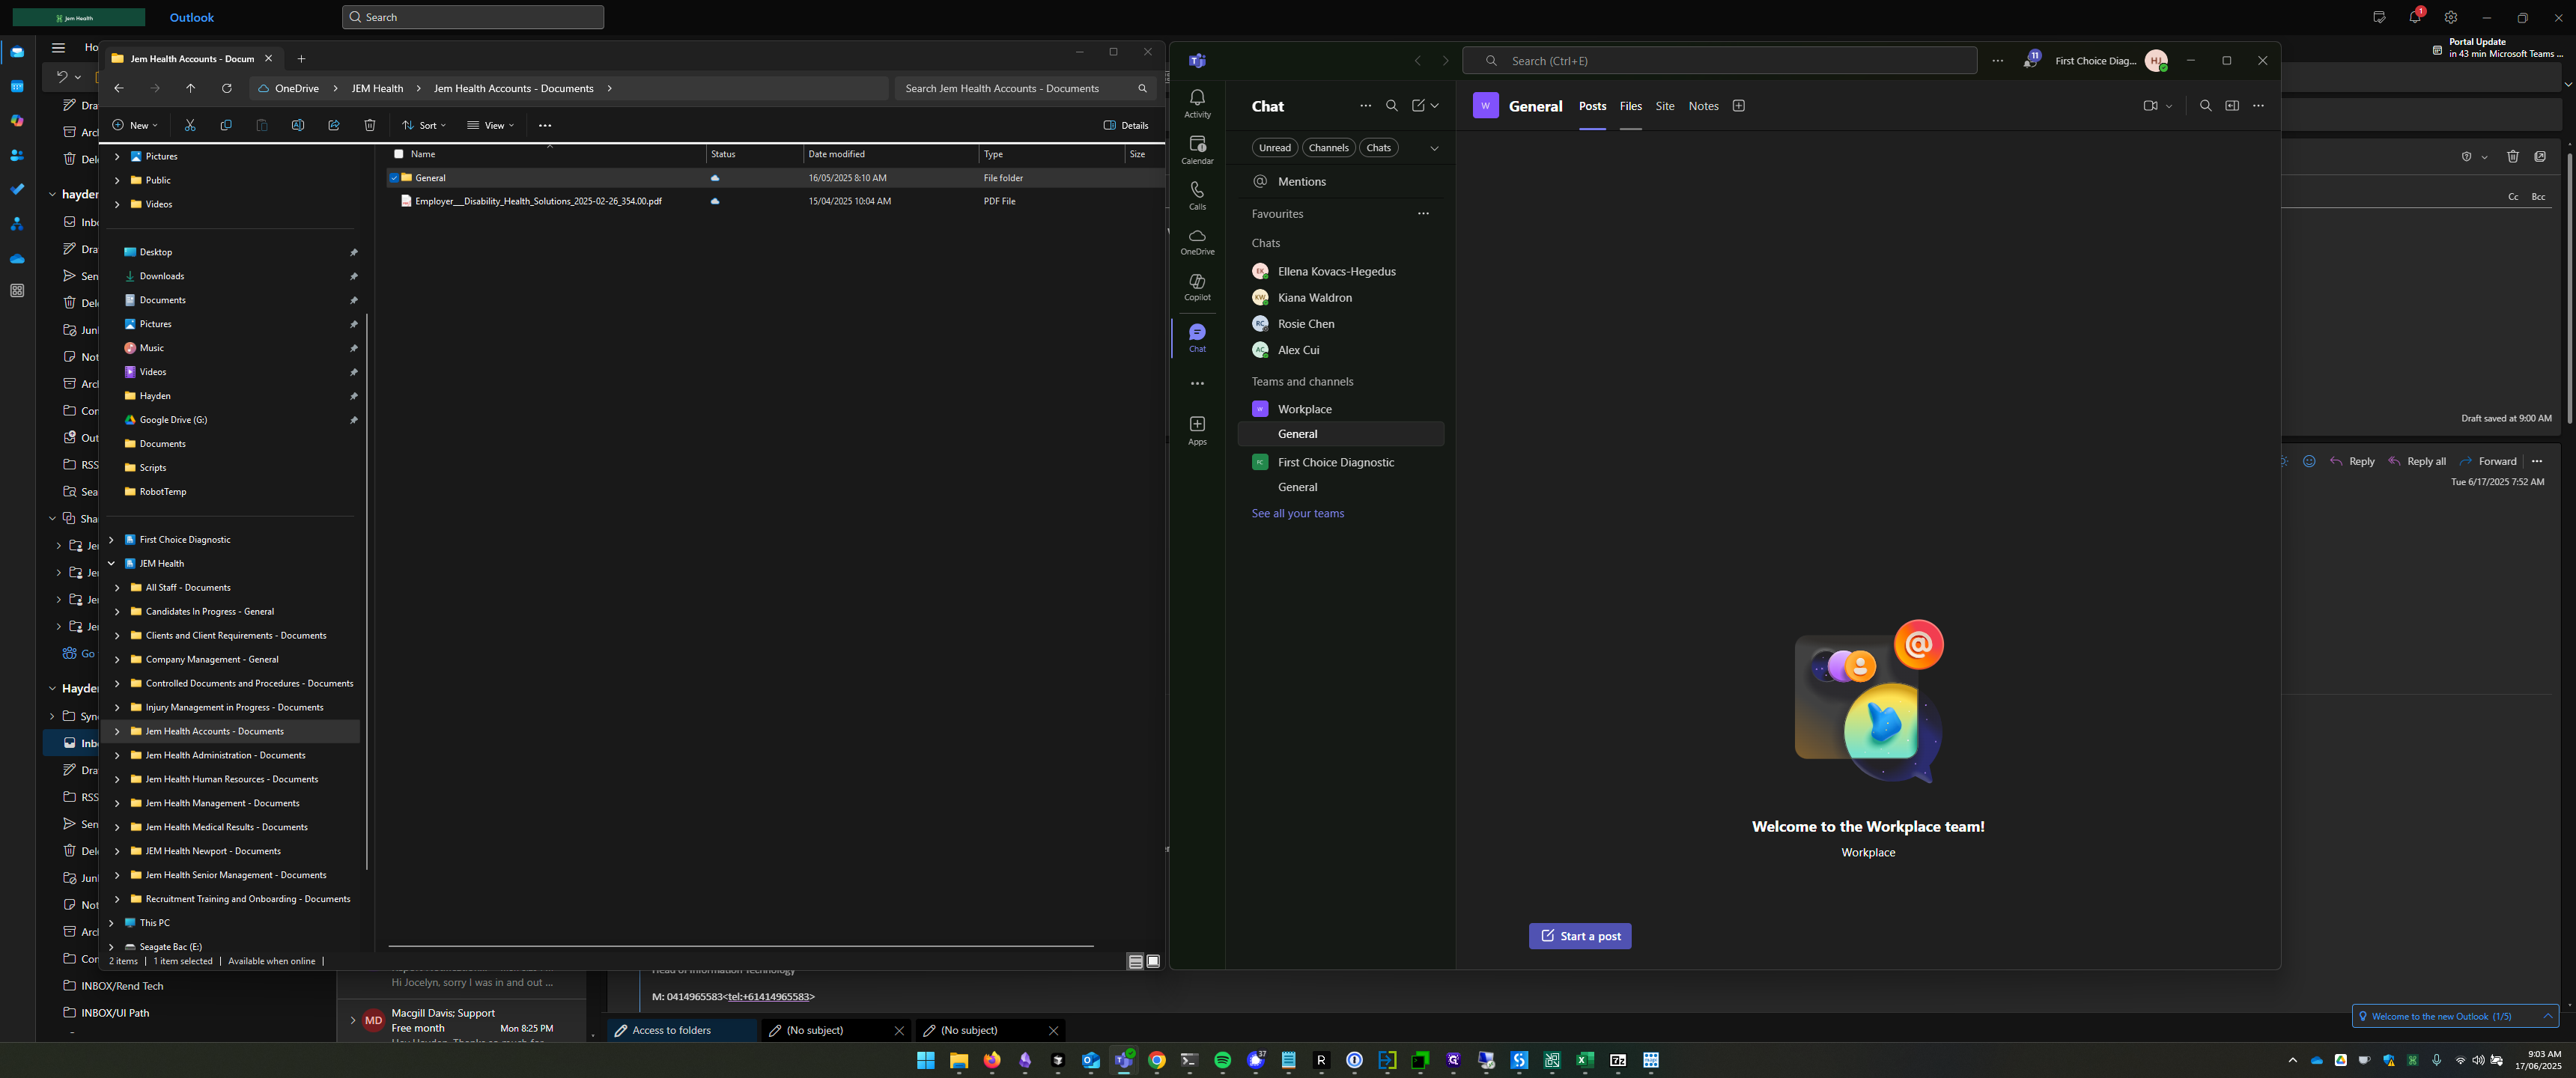Expand This PC tree node
The width and height of the screenshot is (2576, 1078).
[x=111, y=923]
